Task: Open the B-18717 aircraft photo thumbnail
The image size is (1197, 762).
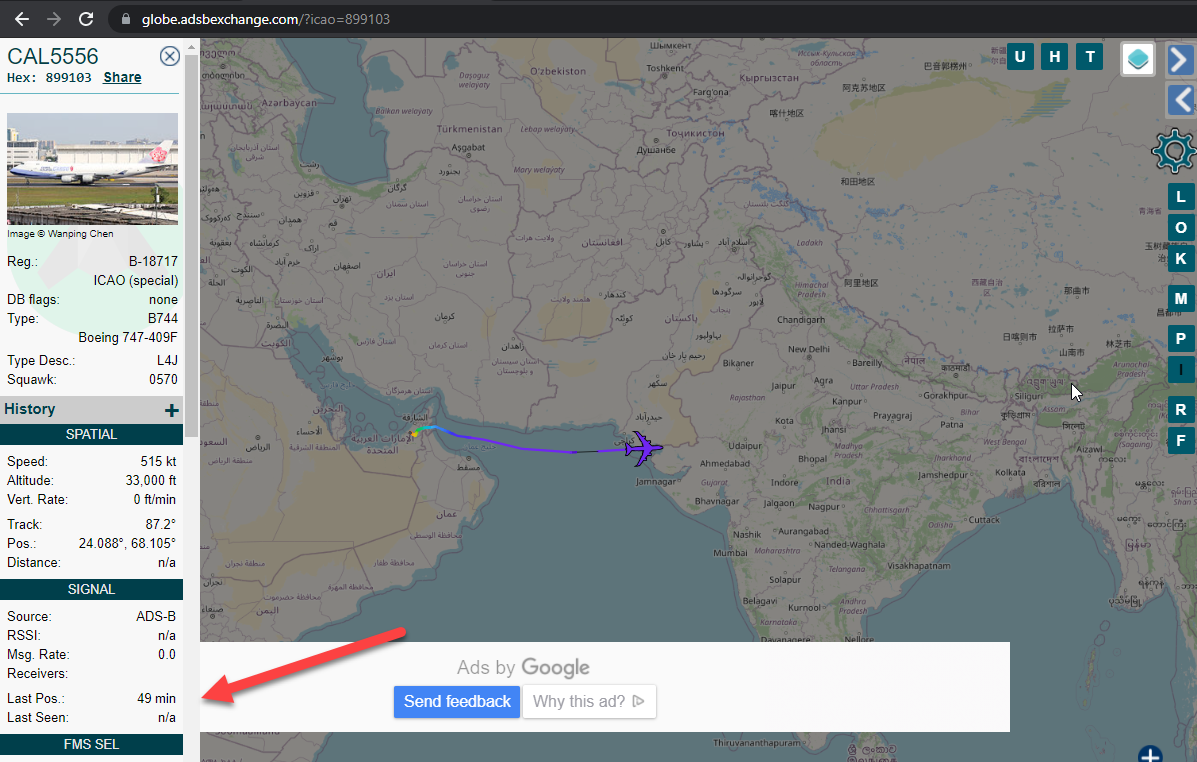Action: (x=92, y=169)
